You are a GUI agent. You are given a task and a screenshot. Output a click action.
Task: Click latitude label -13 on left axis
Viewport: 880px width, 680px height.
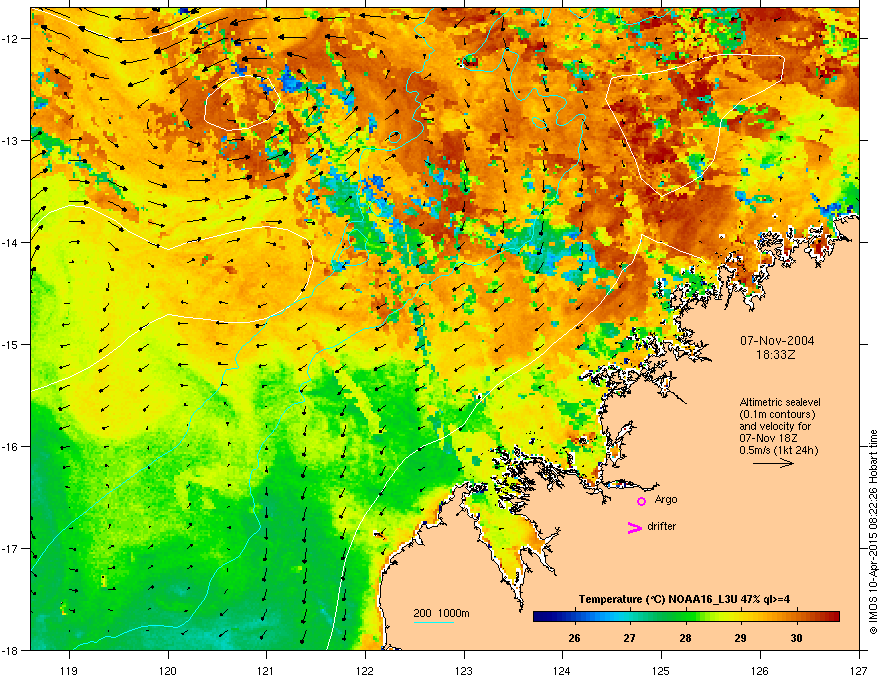[11, 141]
